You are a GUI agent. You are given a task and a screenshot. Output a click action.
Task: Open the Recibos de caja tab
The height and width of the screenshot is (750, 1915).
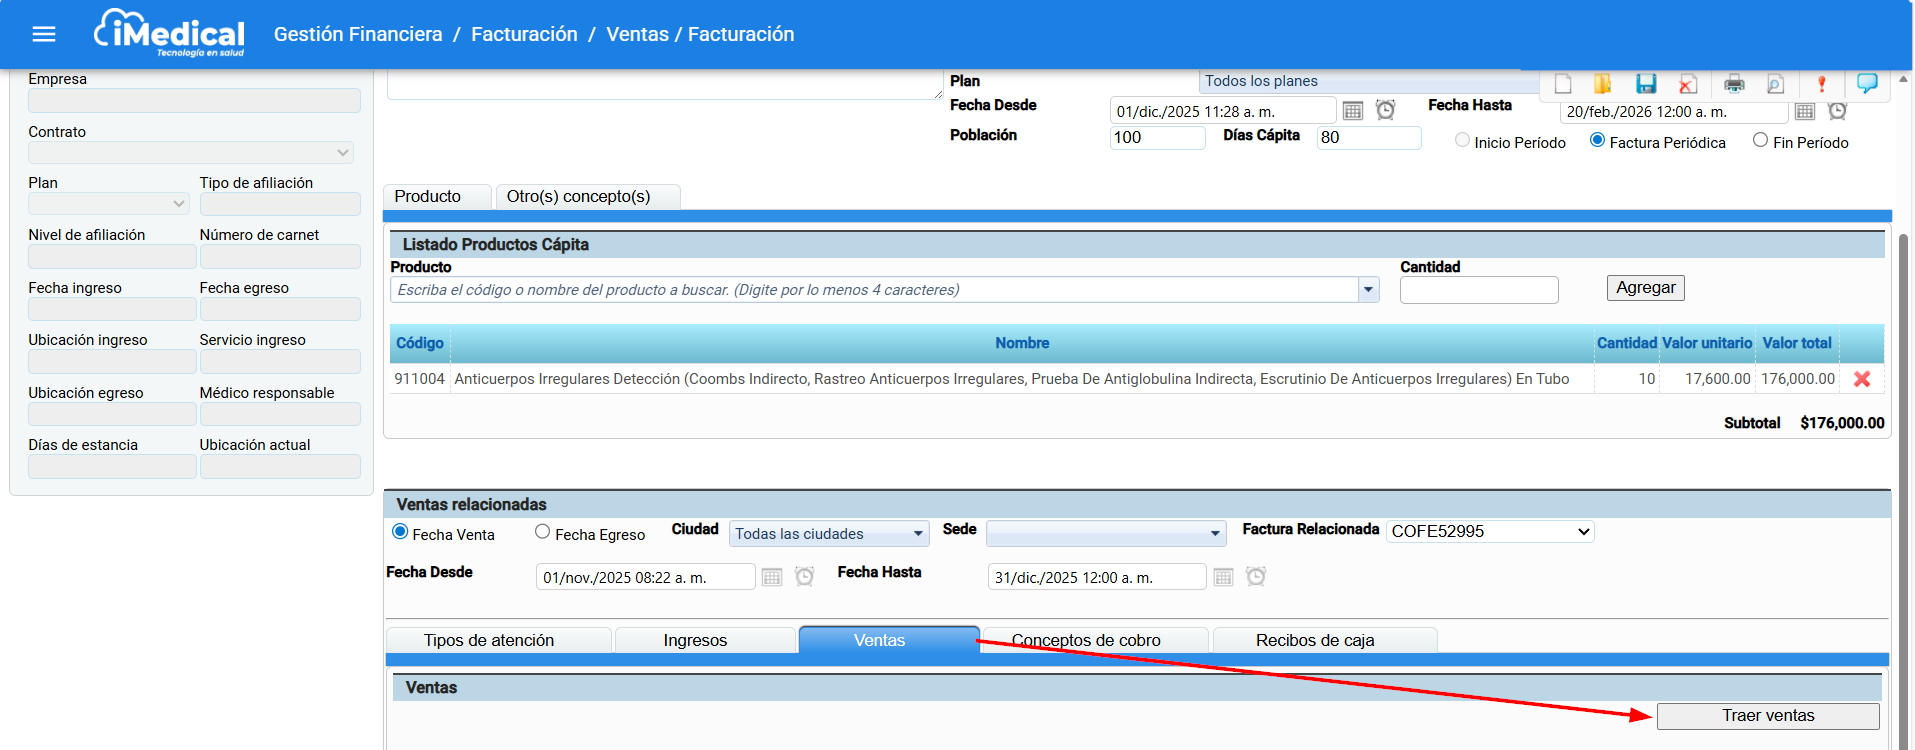[1314, 640]
